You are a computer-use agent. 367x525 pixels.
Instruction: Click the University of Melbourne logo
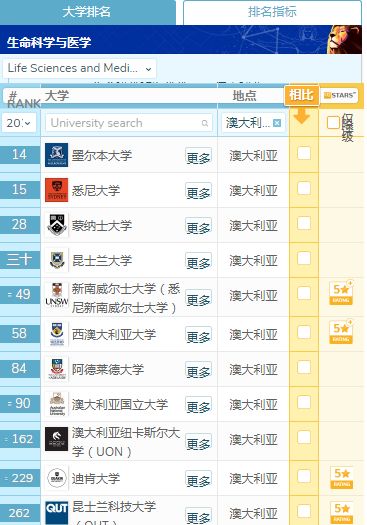(x=57, y=155)
